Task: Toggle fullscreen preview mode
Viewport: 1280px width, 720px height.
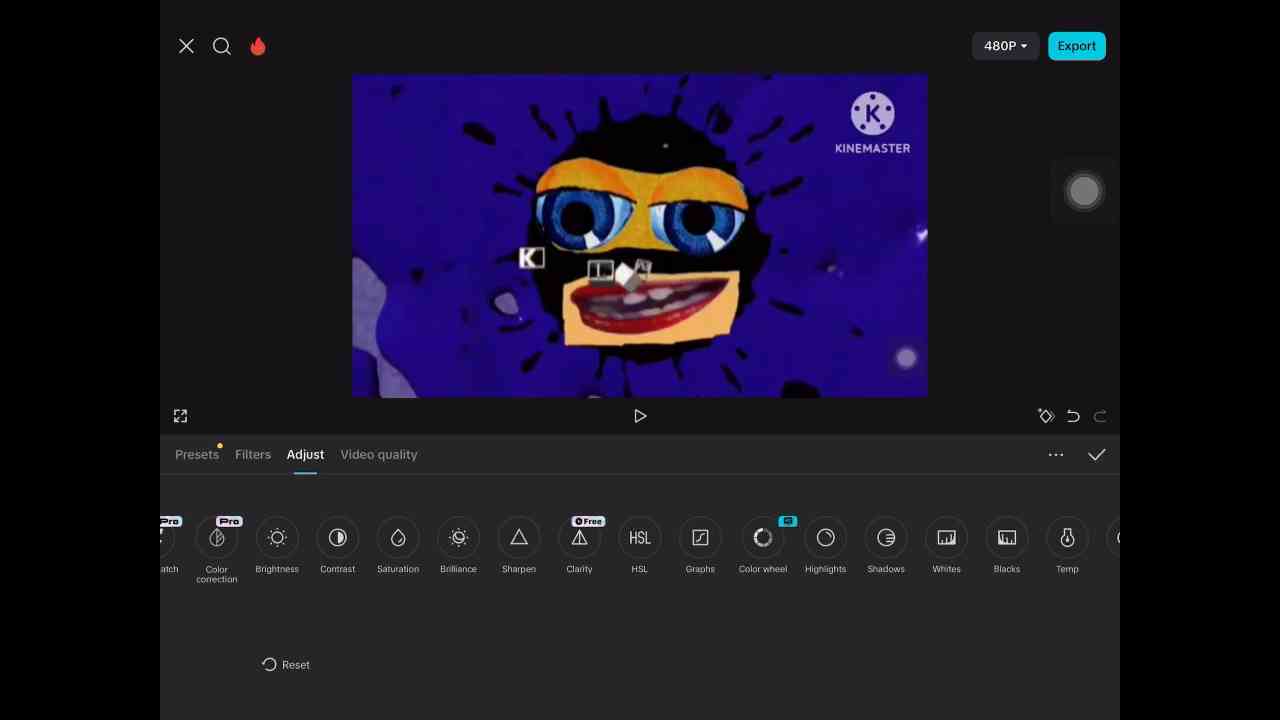Action: click(180, 416)
